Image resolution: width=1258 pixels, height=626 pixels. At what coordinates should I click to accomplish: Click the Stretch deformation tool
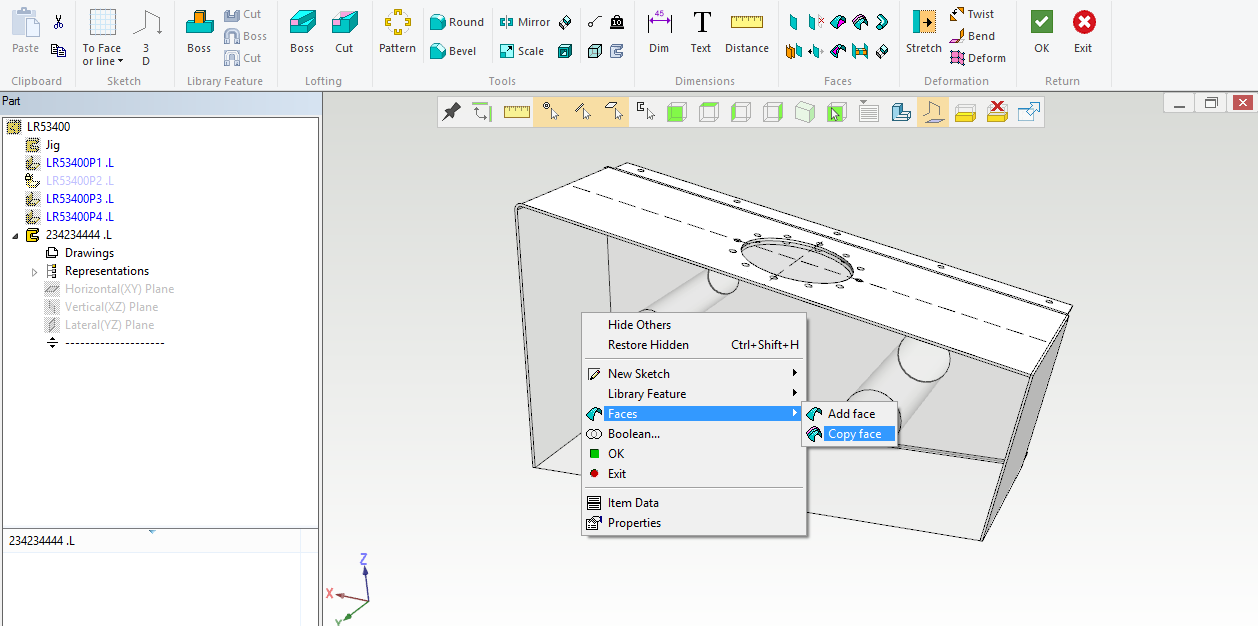pos(923,32)
